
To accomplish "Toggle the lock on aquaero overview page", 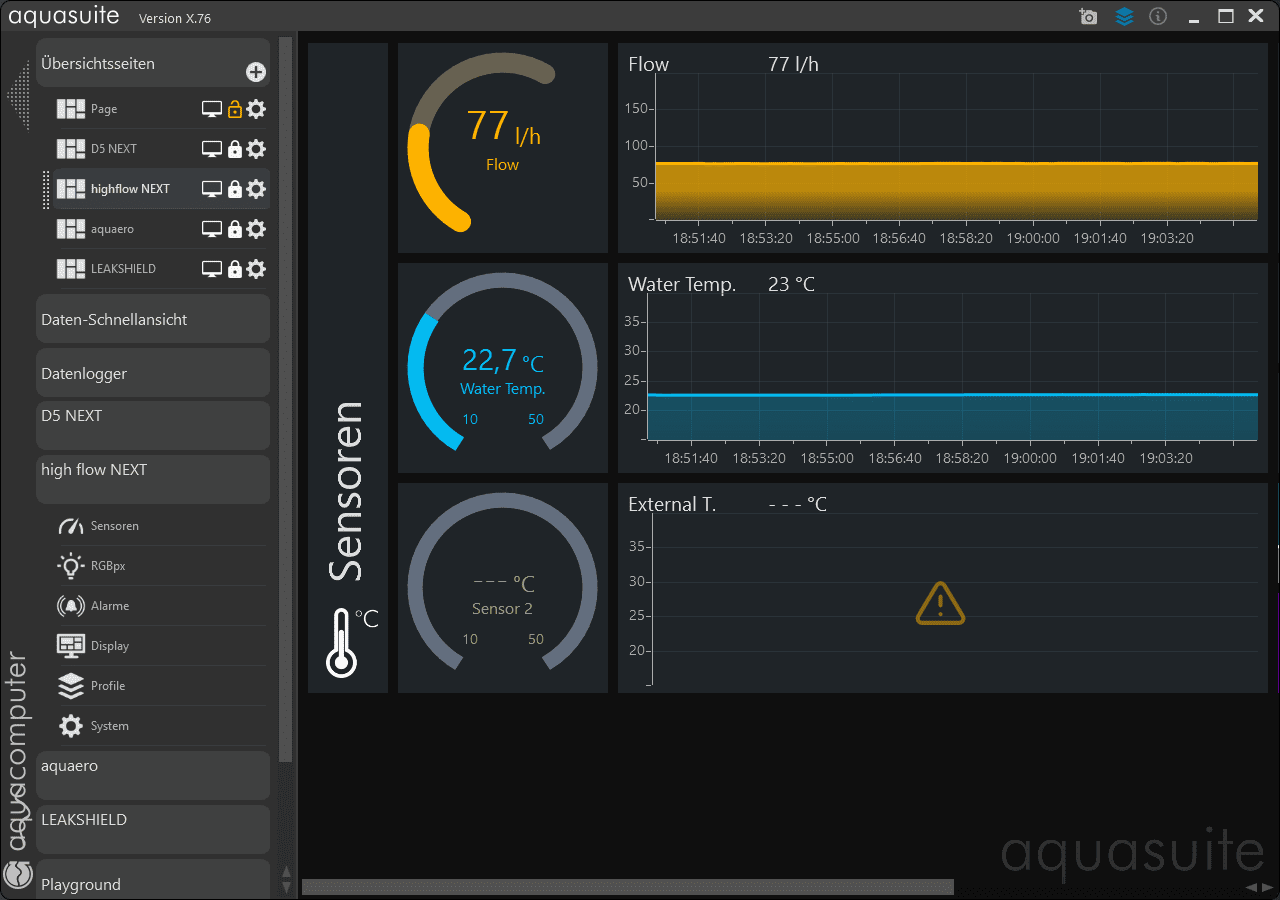I will pos(234,229).
